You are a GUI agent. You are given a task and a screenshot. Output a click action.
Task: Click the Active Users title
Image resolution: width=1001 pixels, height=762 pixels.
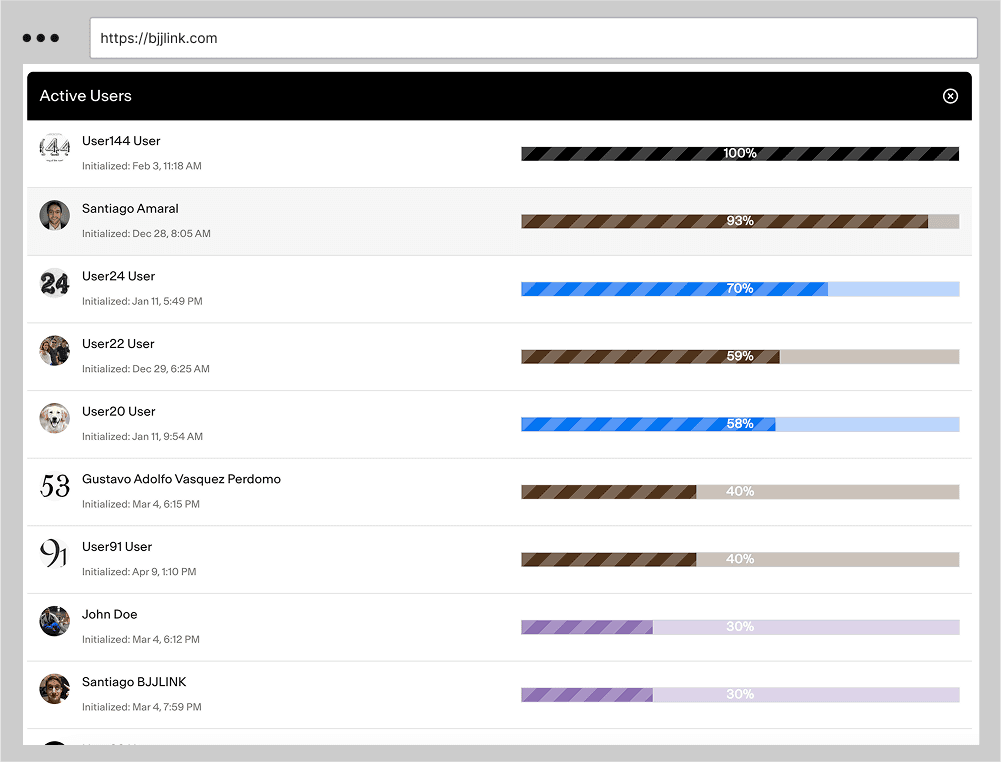tap(85, 96)
